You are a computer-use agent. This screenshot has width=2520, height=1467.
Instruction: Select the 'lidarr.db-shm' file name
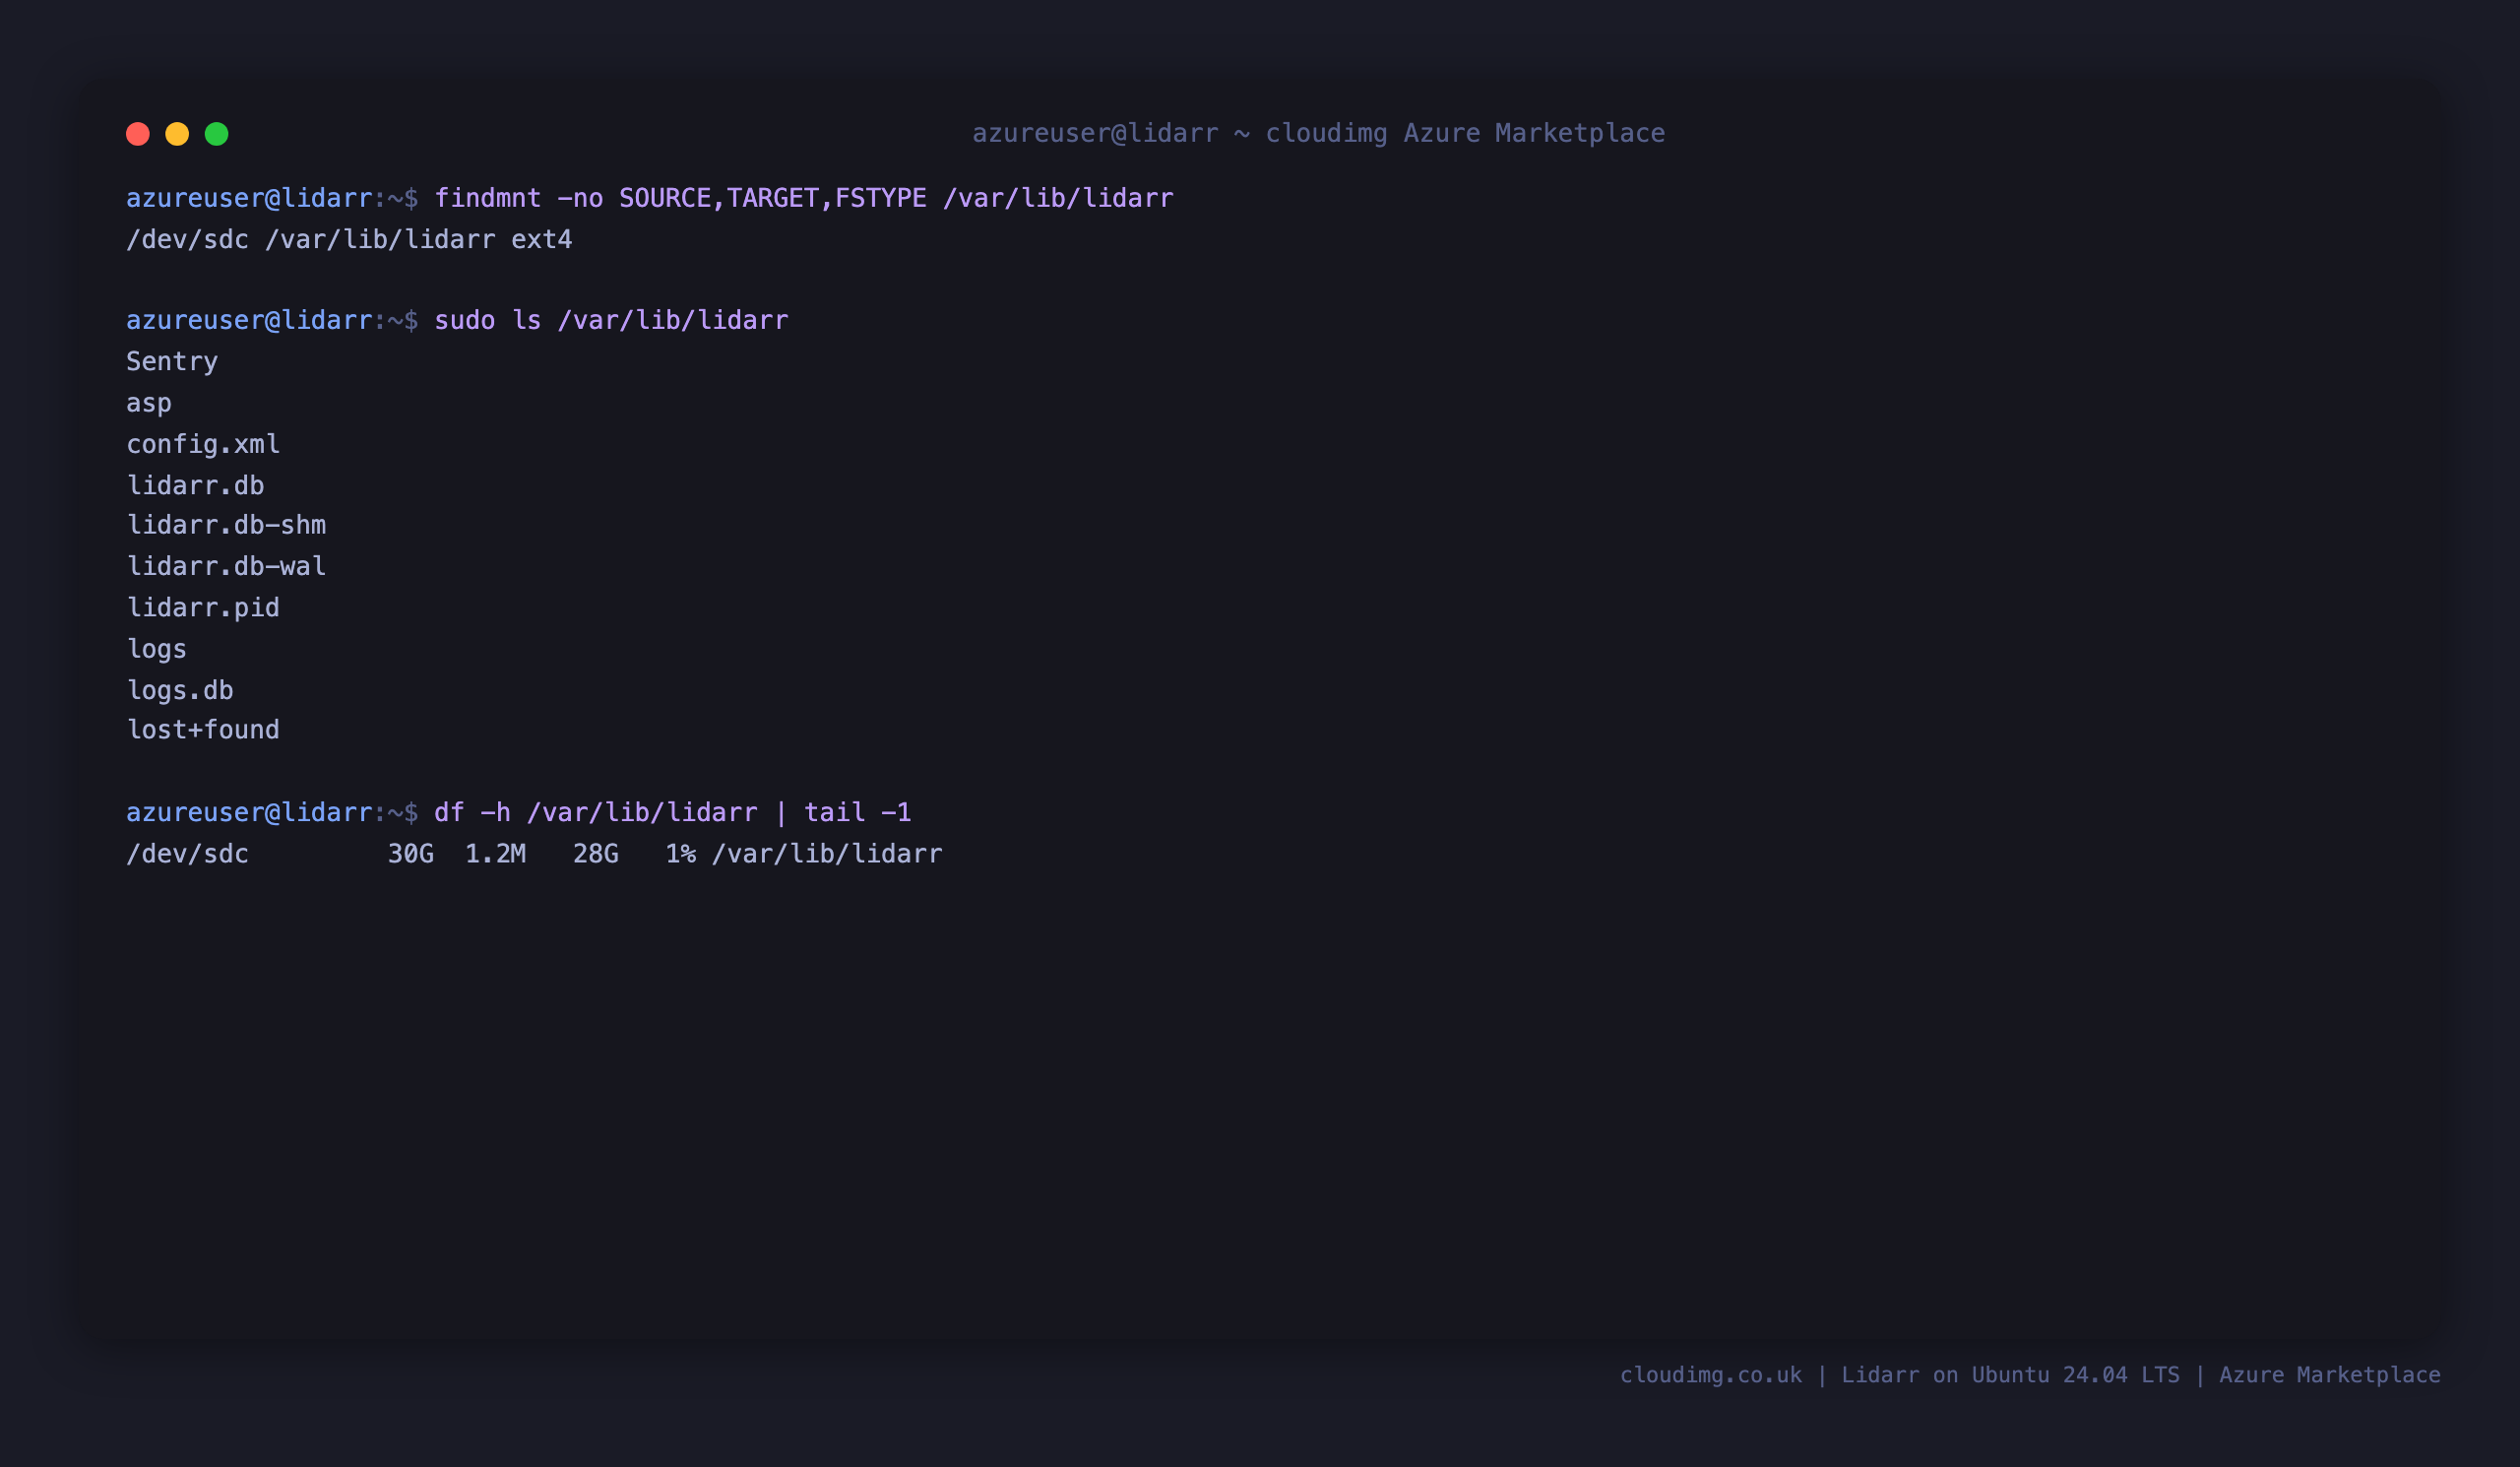[226, 525]
